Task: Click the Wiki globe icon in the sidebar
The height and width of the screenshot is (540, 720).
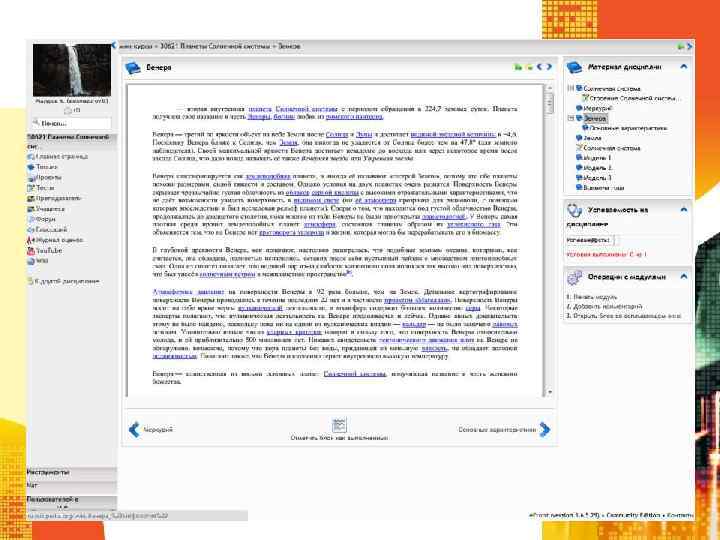Action: [31, 261]
